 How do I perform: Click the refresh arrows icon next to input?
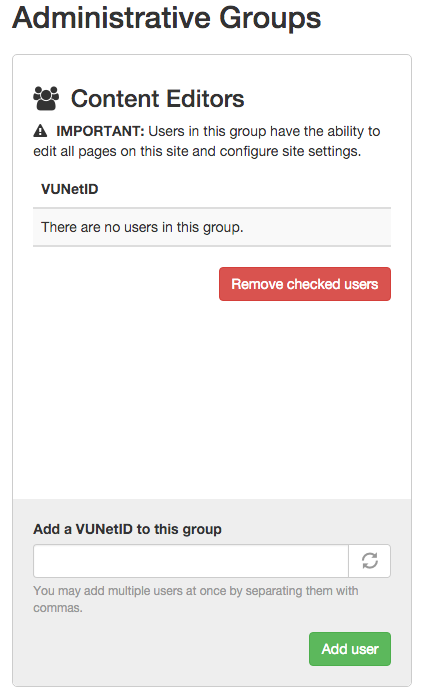pyautogui.click(x=369, y=561)
